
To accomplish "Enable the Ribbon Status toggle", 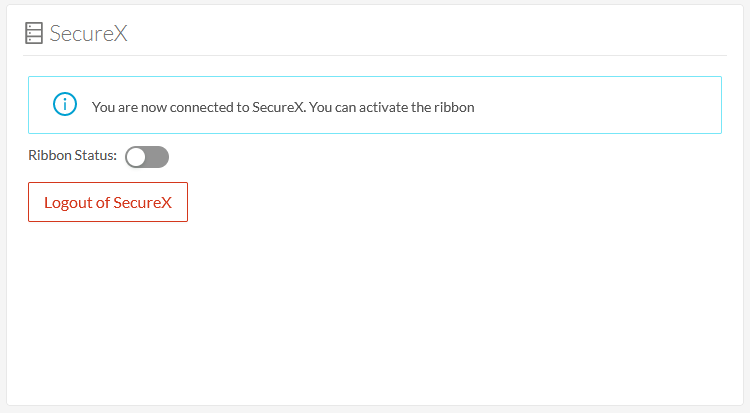I will 147,157.
